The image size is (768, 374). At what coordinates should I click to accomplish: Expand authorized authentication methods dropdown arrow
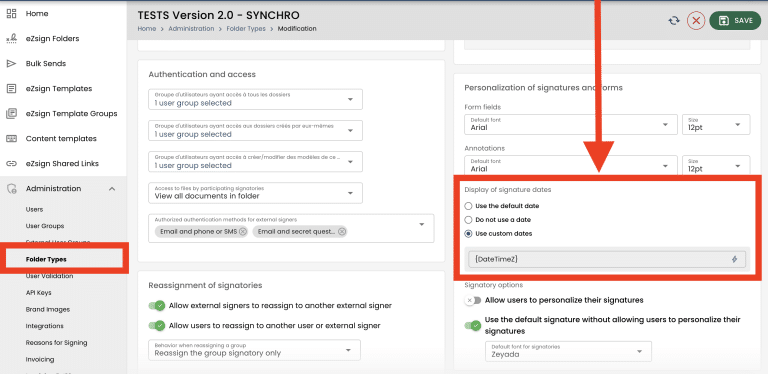(422, 224)
